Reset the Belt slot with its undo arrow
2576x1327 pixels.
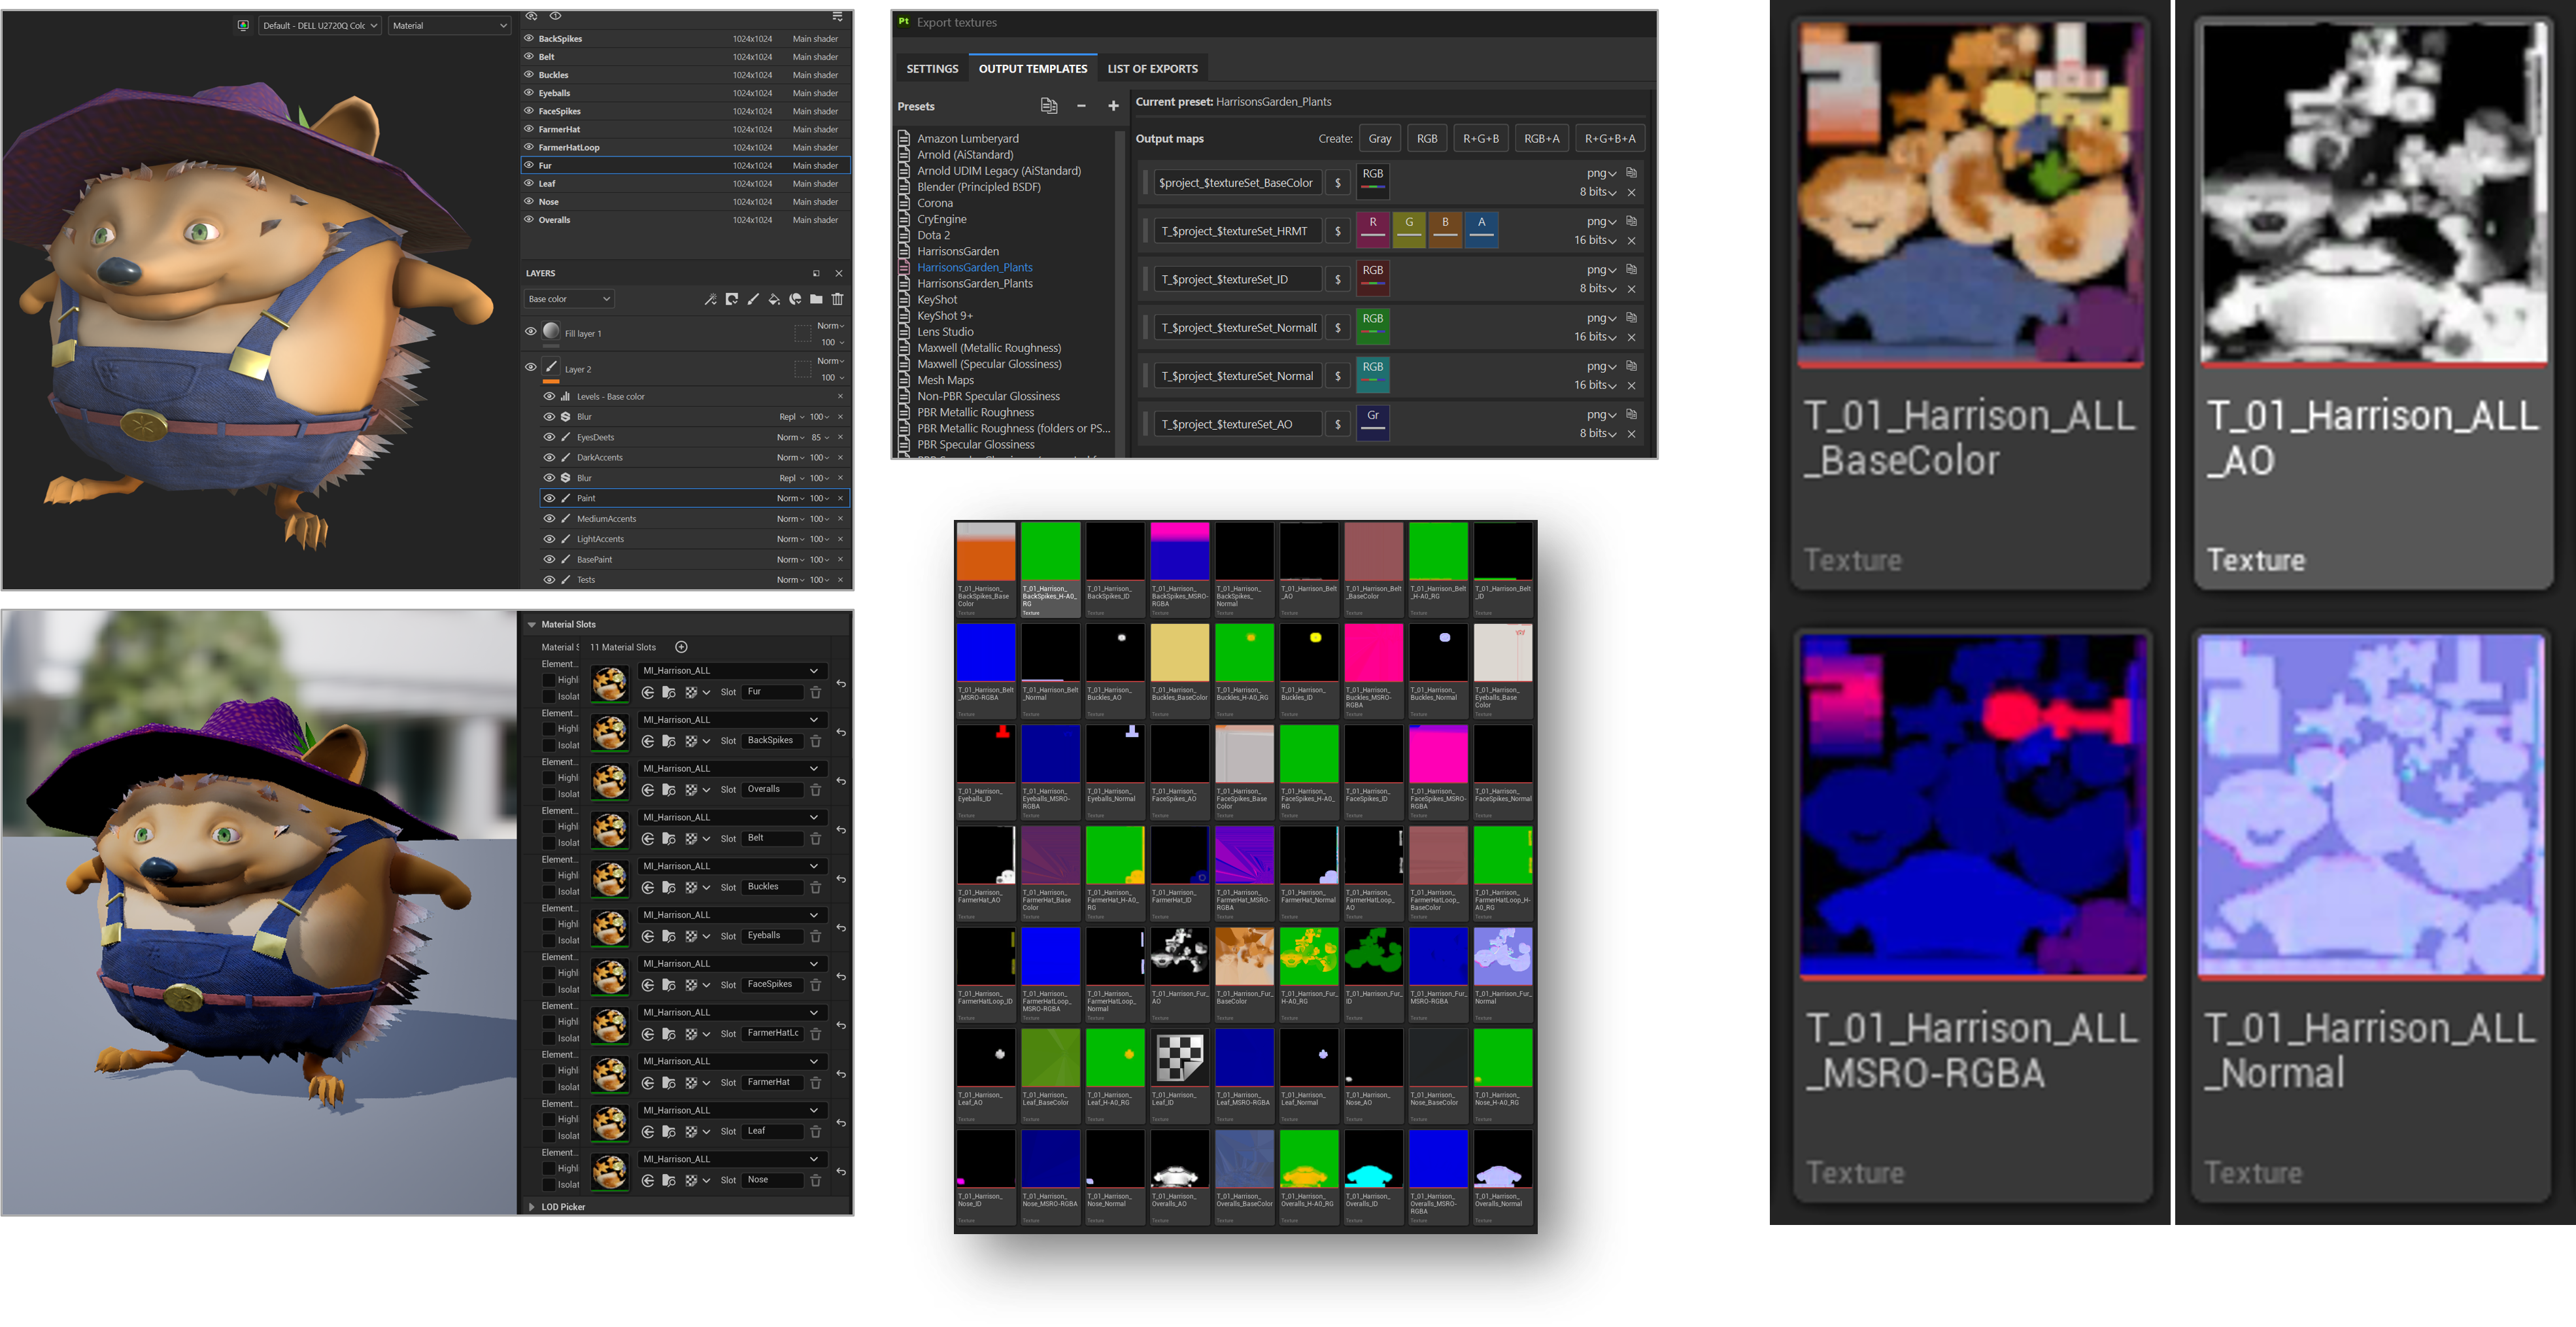pyautogui.click(x=841, y=830)
